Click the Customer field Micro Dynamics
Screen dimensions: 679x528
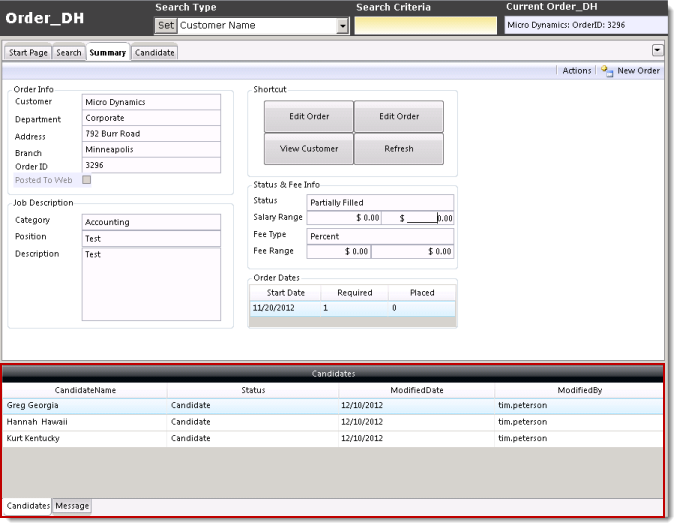point(151,102)
